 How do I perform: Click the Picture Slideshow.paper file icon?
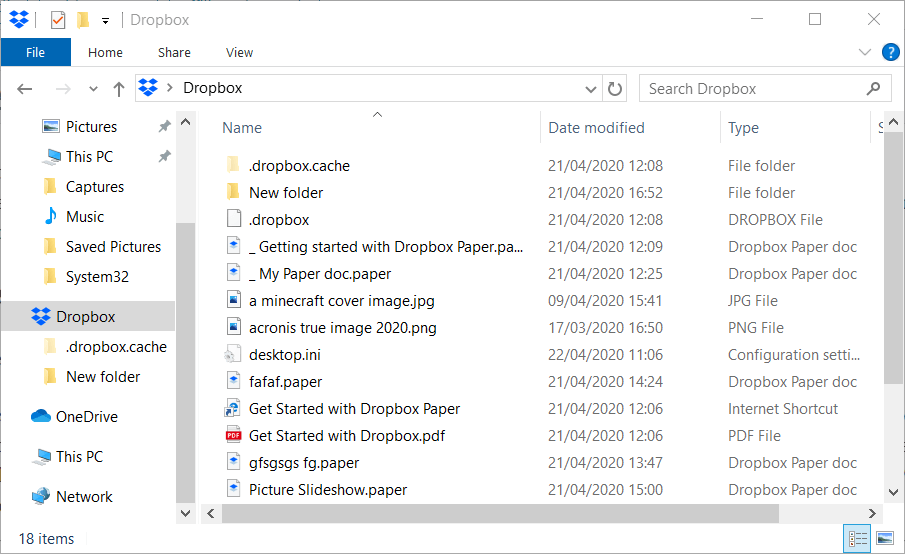(x=233, y=489)
